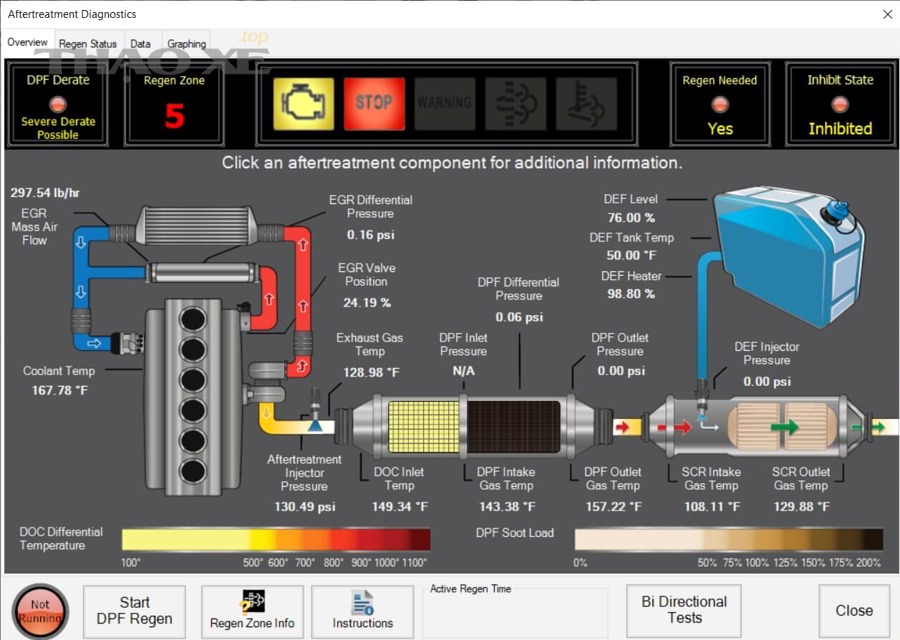900x640 pixels.
Task: Click the turbocharger component
Action: [x=266, y=383]
